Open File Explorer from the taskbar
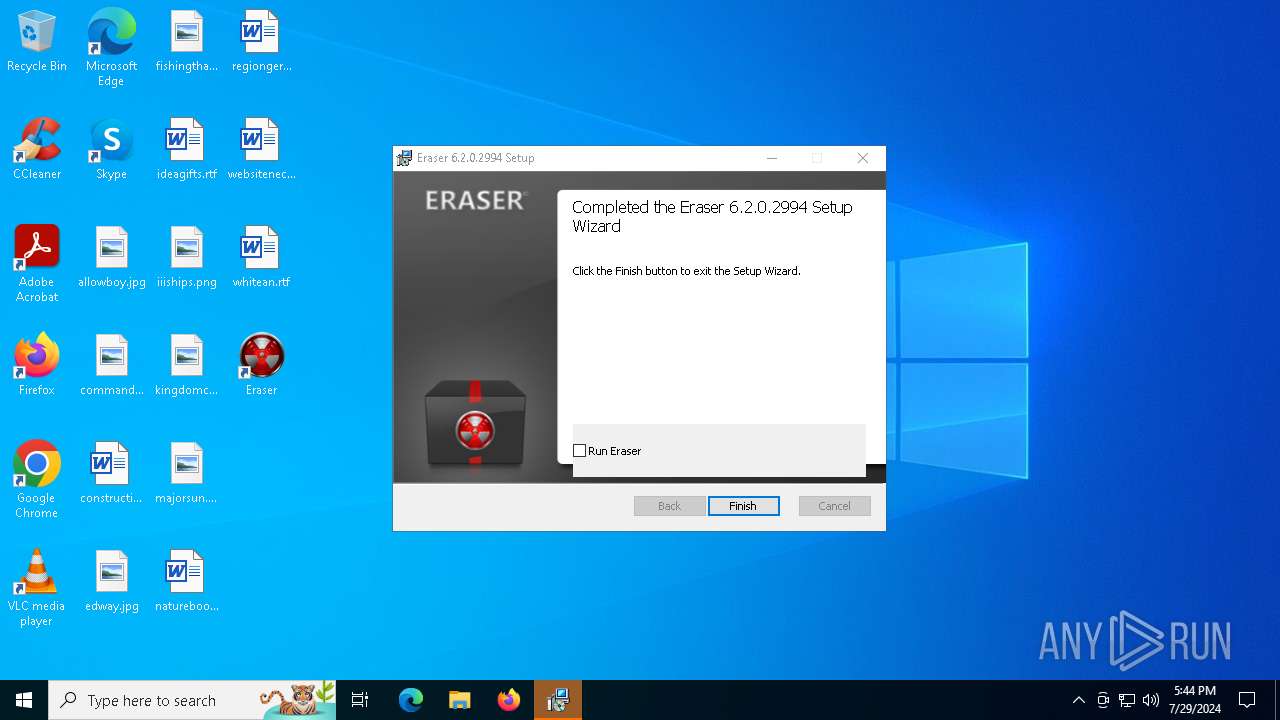1280x720 pixels. pos(459,700)
